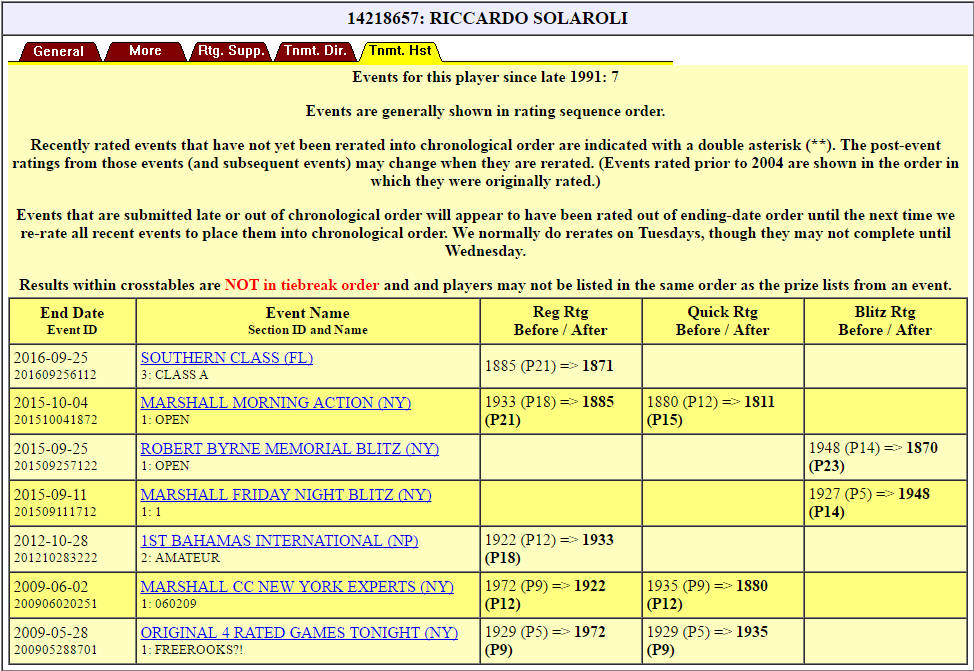974x671 pixels.
Task: Select the 2009-06-02 end date cell
Action: (x=73, y=595)
